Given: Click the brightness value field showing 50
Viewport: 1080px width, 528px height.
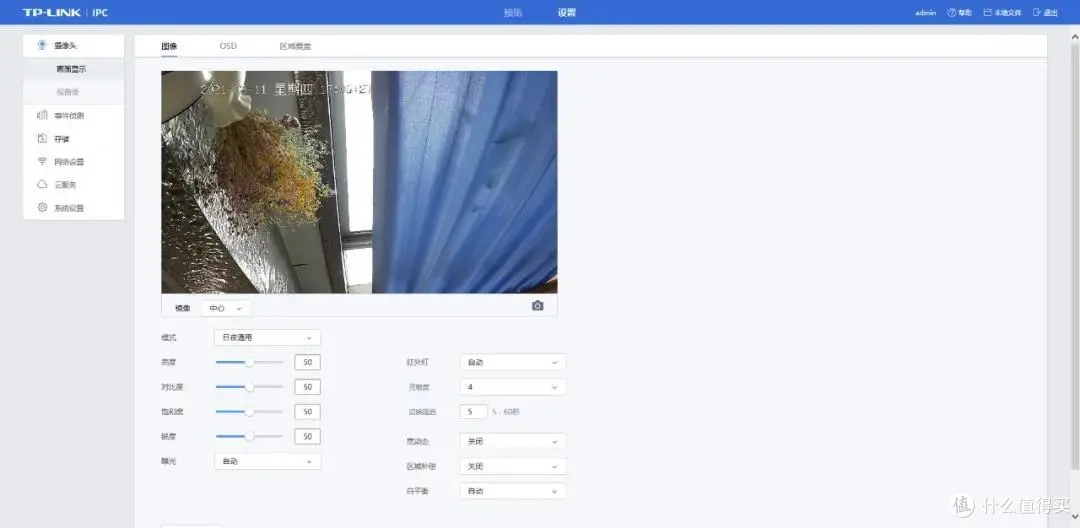Looking at the screenshot, I should click(x=307, y=362).
